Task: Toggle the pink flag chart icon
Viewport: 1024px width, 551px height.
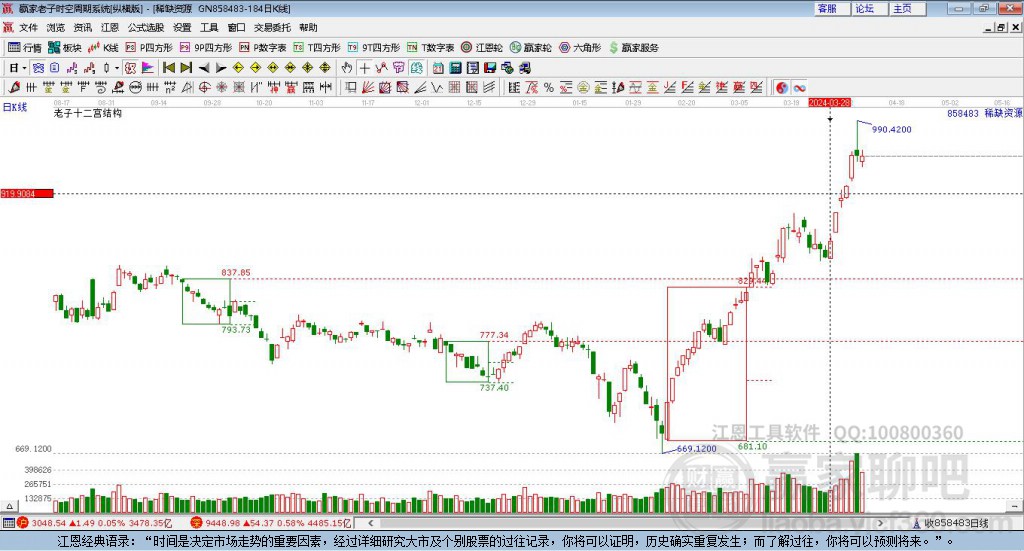Action: click(x=148, y=68)
